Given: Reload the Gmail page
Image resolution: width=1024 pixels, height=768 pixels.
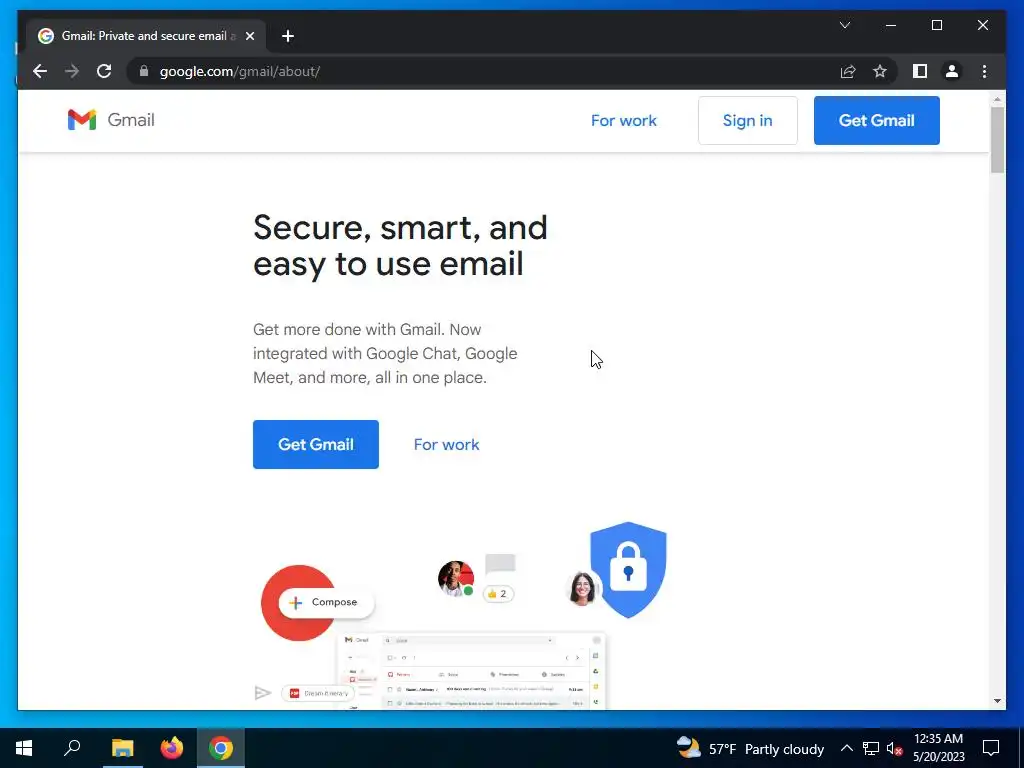Looking at the screenshot, I should tap(104, 71).
